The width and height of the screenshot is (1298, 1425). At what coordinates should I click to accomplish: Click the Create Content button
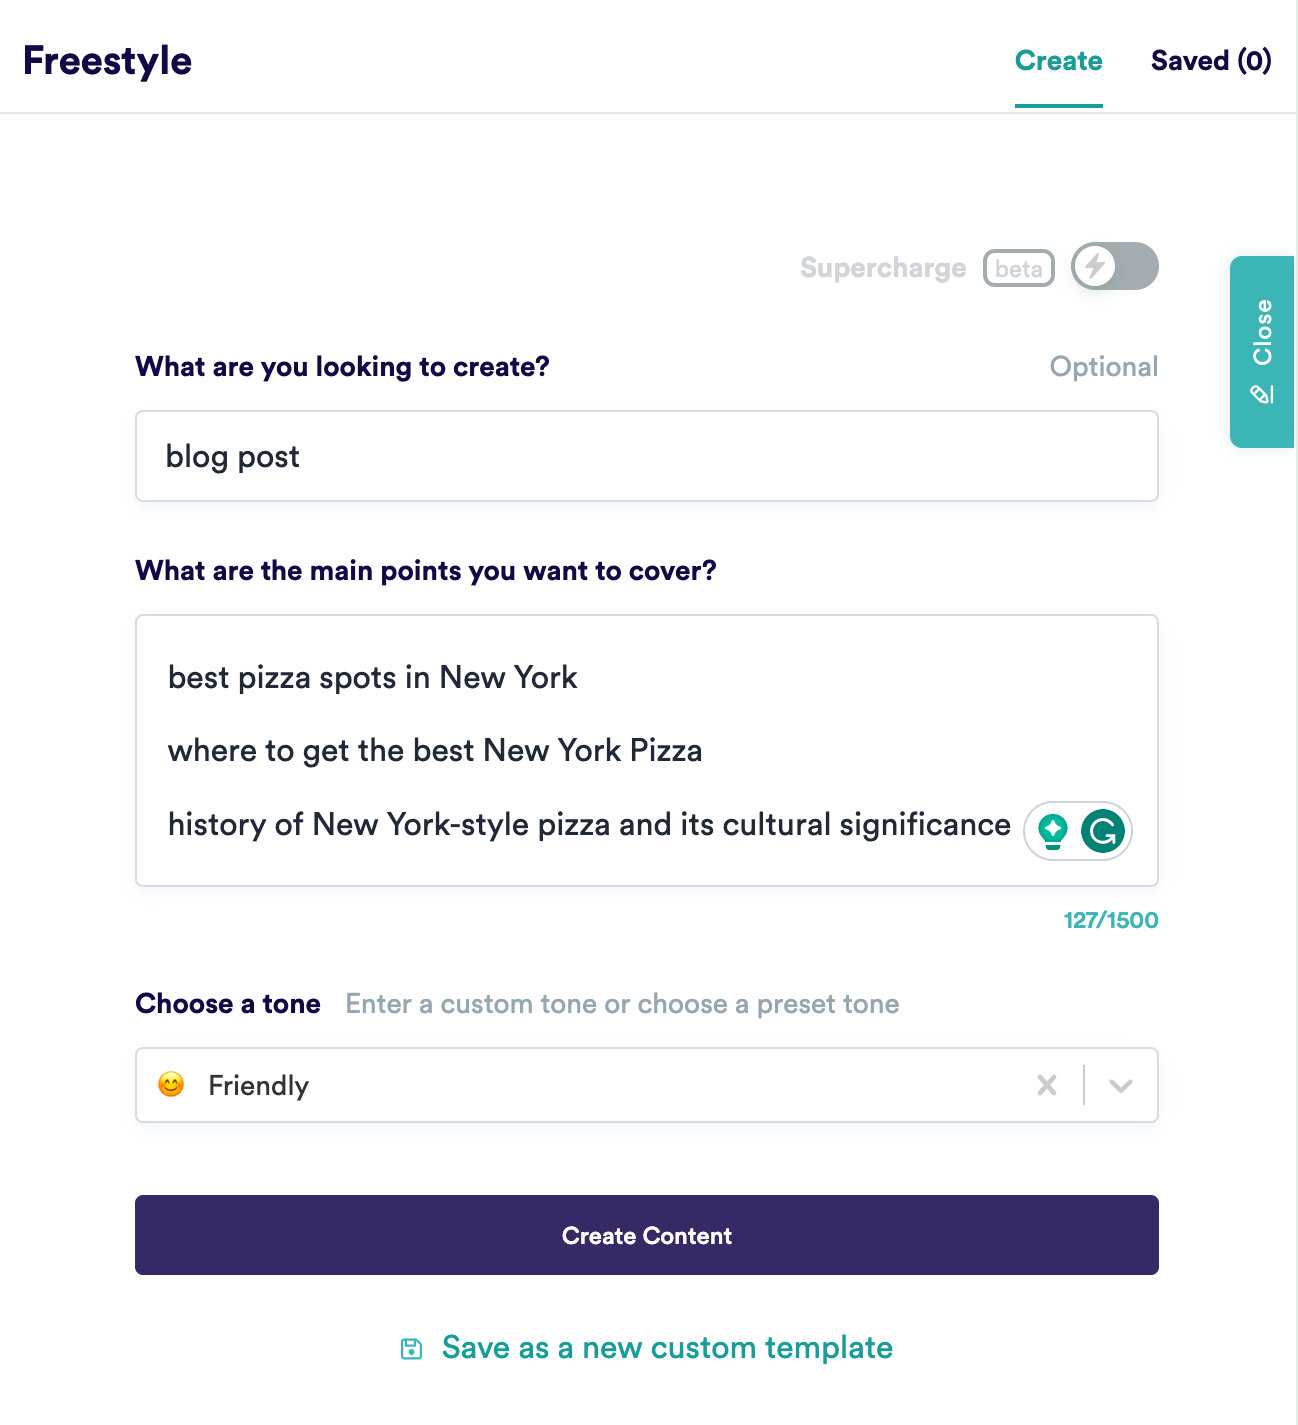coord(647,1235)
